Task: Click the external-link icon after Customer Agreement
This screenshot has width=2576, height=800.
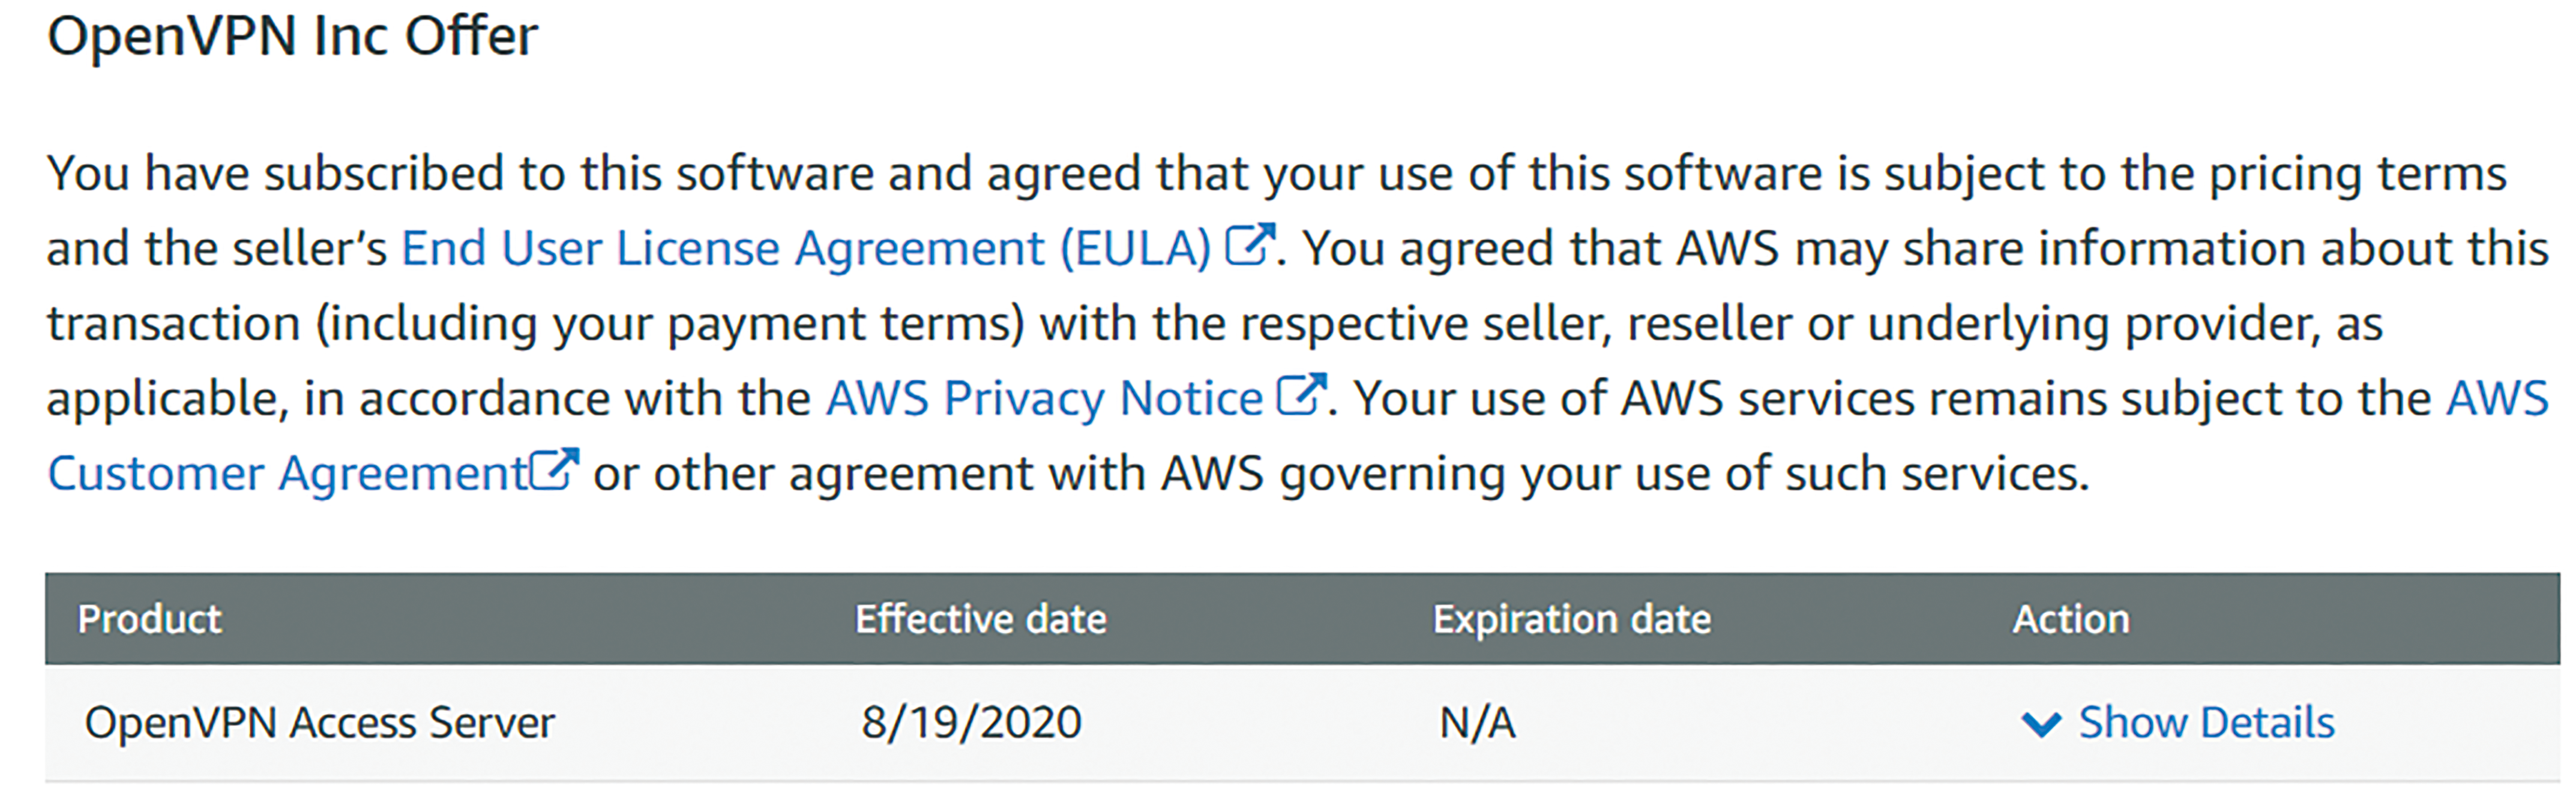Action: pos(554,469)
